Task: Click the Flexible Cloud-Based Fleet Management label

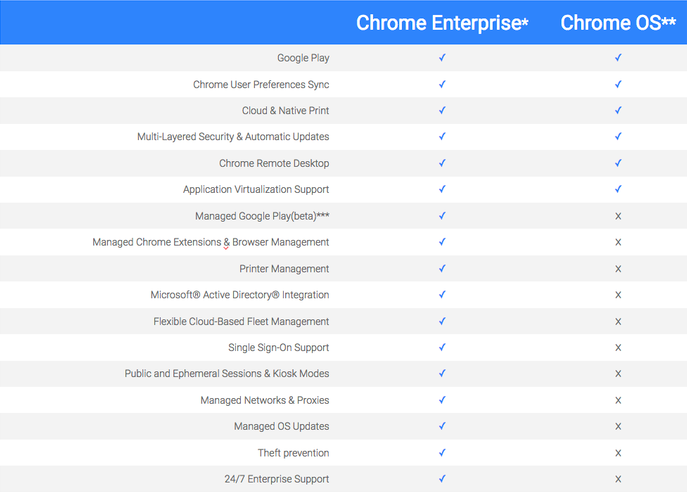Action: [x=241, y=322]
